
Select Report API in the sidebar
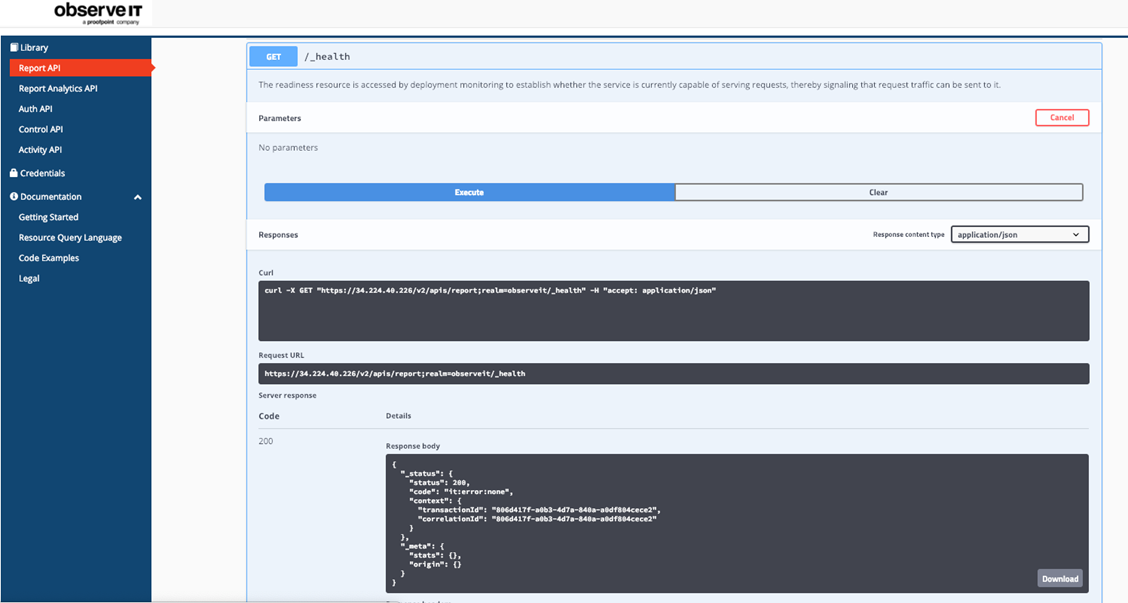tap(40, 68)
